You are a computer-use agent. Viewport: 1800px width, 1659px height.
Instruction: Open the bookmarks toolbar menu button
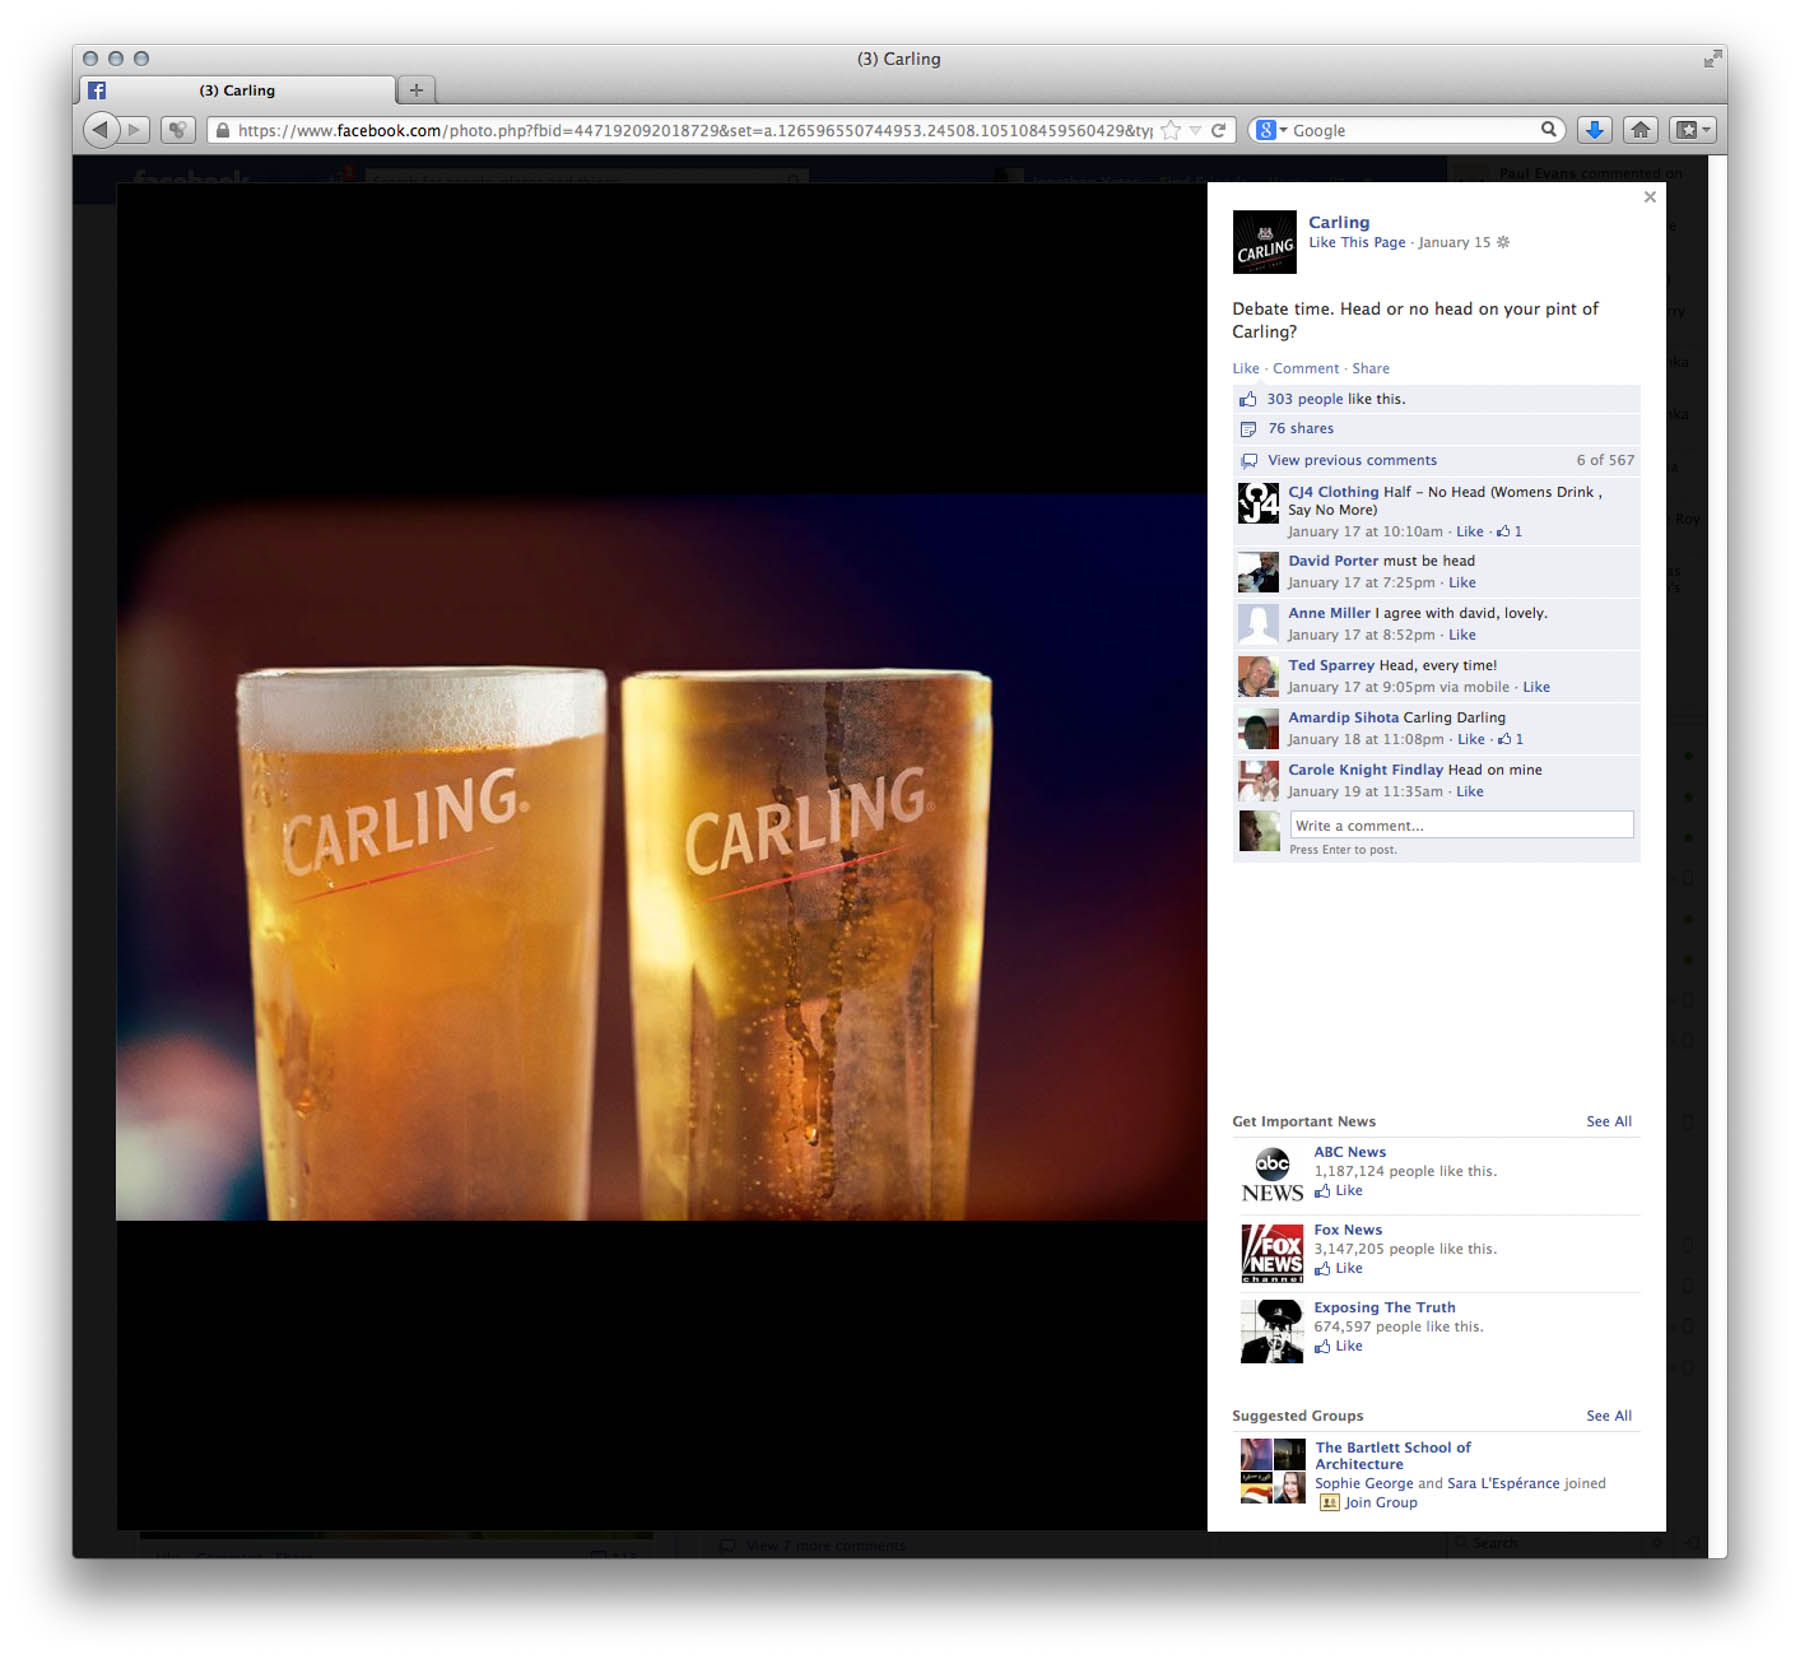tap(1693, 130)
